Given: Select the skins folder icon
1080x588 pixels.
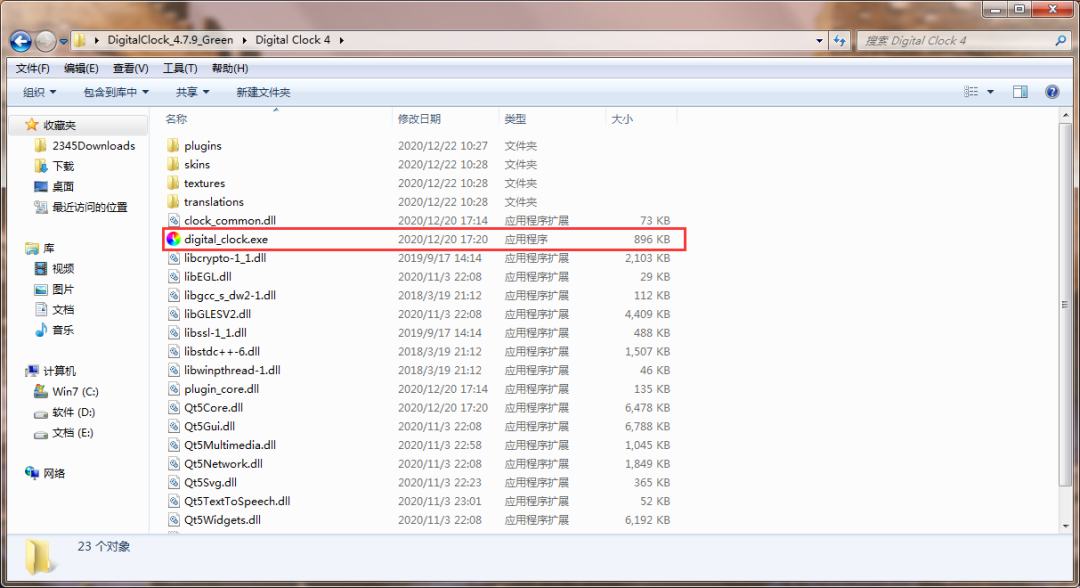Looking at the screenshot, I should (173, 164).
